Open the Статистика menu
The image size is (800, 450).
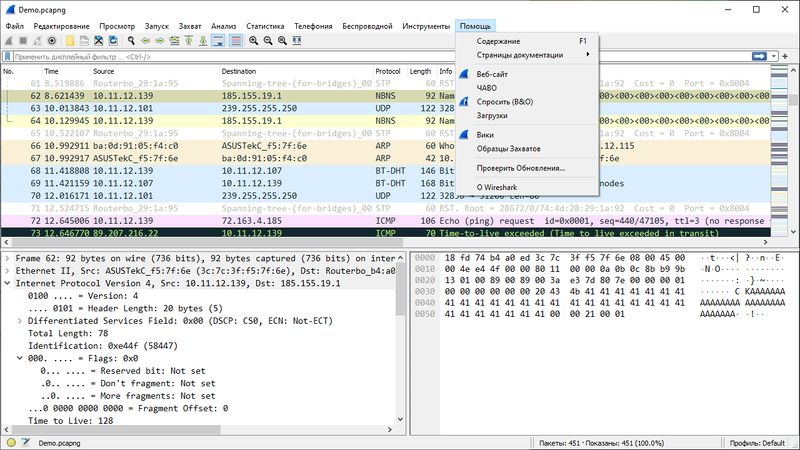[265, 26]
